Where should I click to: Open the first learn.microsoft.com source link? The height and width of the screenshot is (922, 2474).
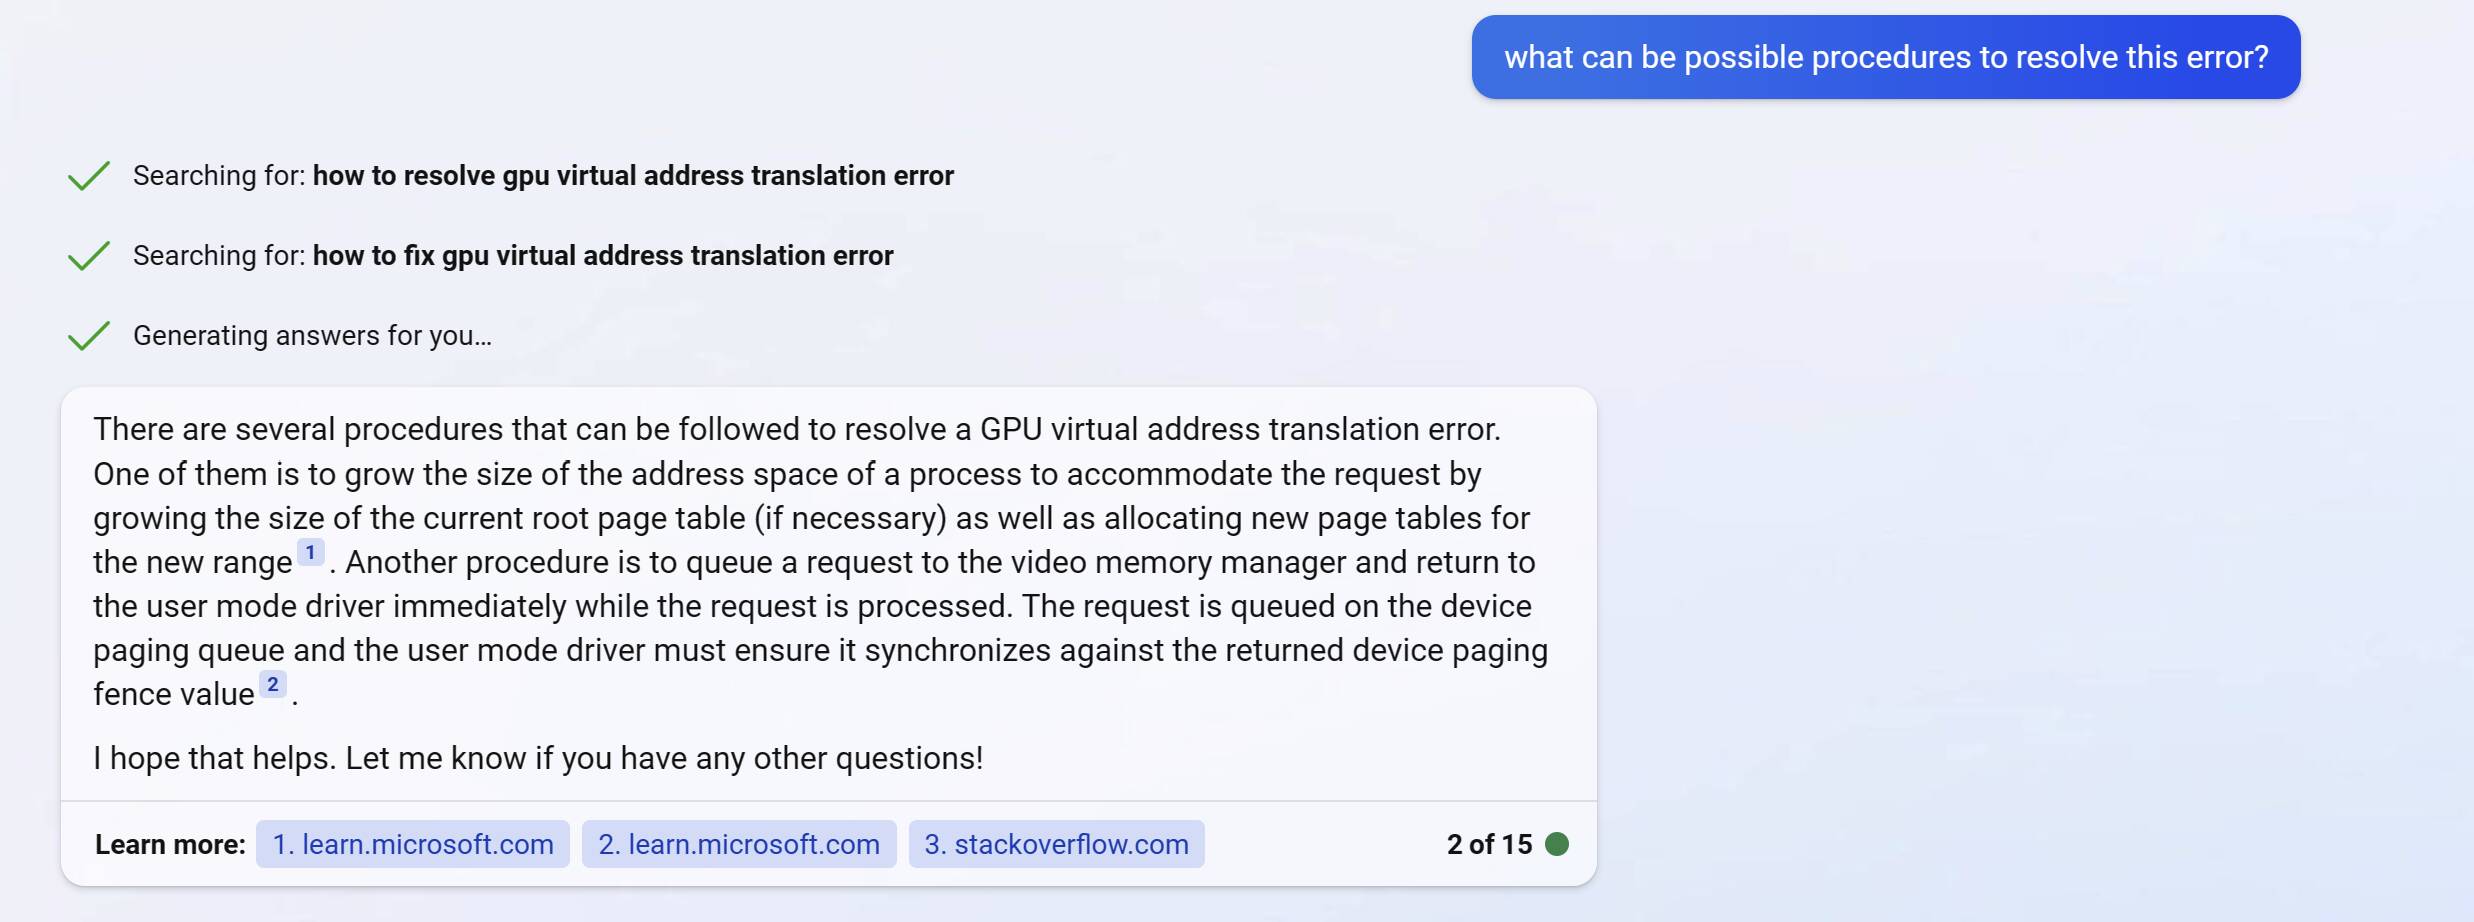(413, 845)
